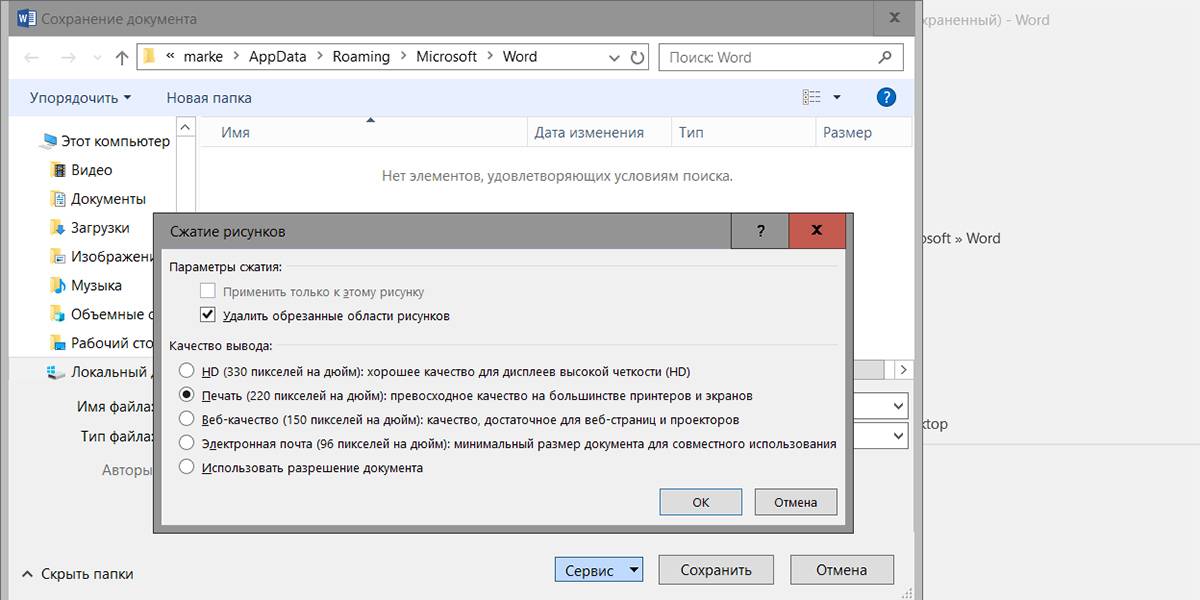The width and height of the screenshot is (1200, 600).
Task: Sort by the Тип column header
Action: click(743, 132)
